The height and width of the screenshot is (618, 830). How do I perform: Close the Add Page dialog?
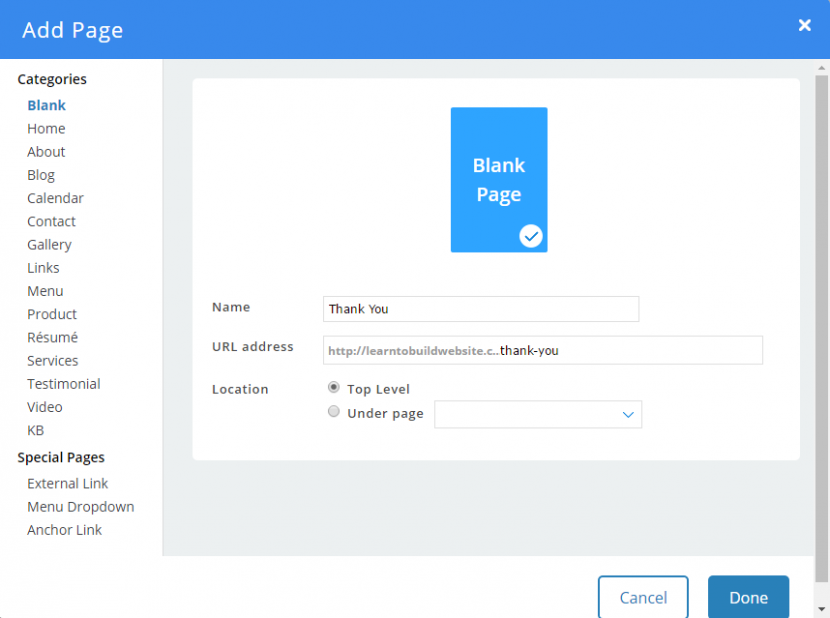click(x=804, y=26)
